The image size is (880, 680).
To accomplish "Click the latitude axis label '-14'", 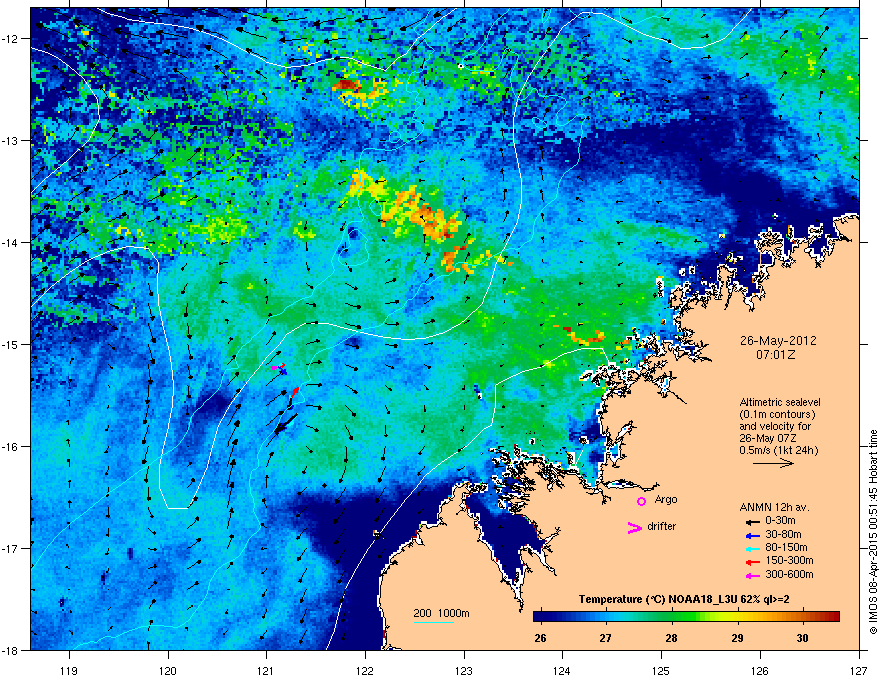I will 11,243.
